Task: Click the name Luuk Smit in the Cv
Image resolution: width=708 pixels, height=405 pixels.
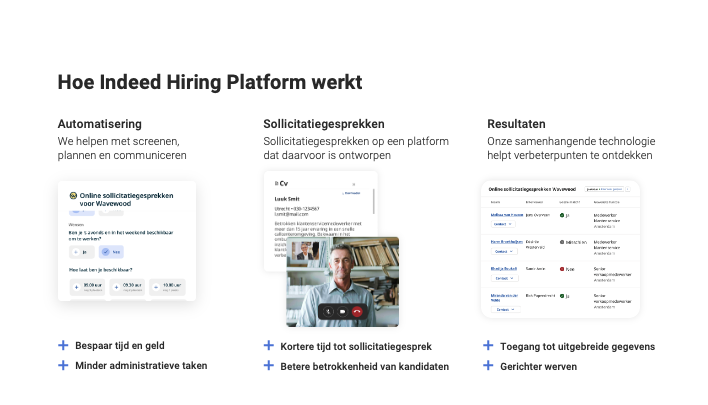Action: pos(287,199)
